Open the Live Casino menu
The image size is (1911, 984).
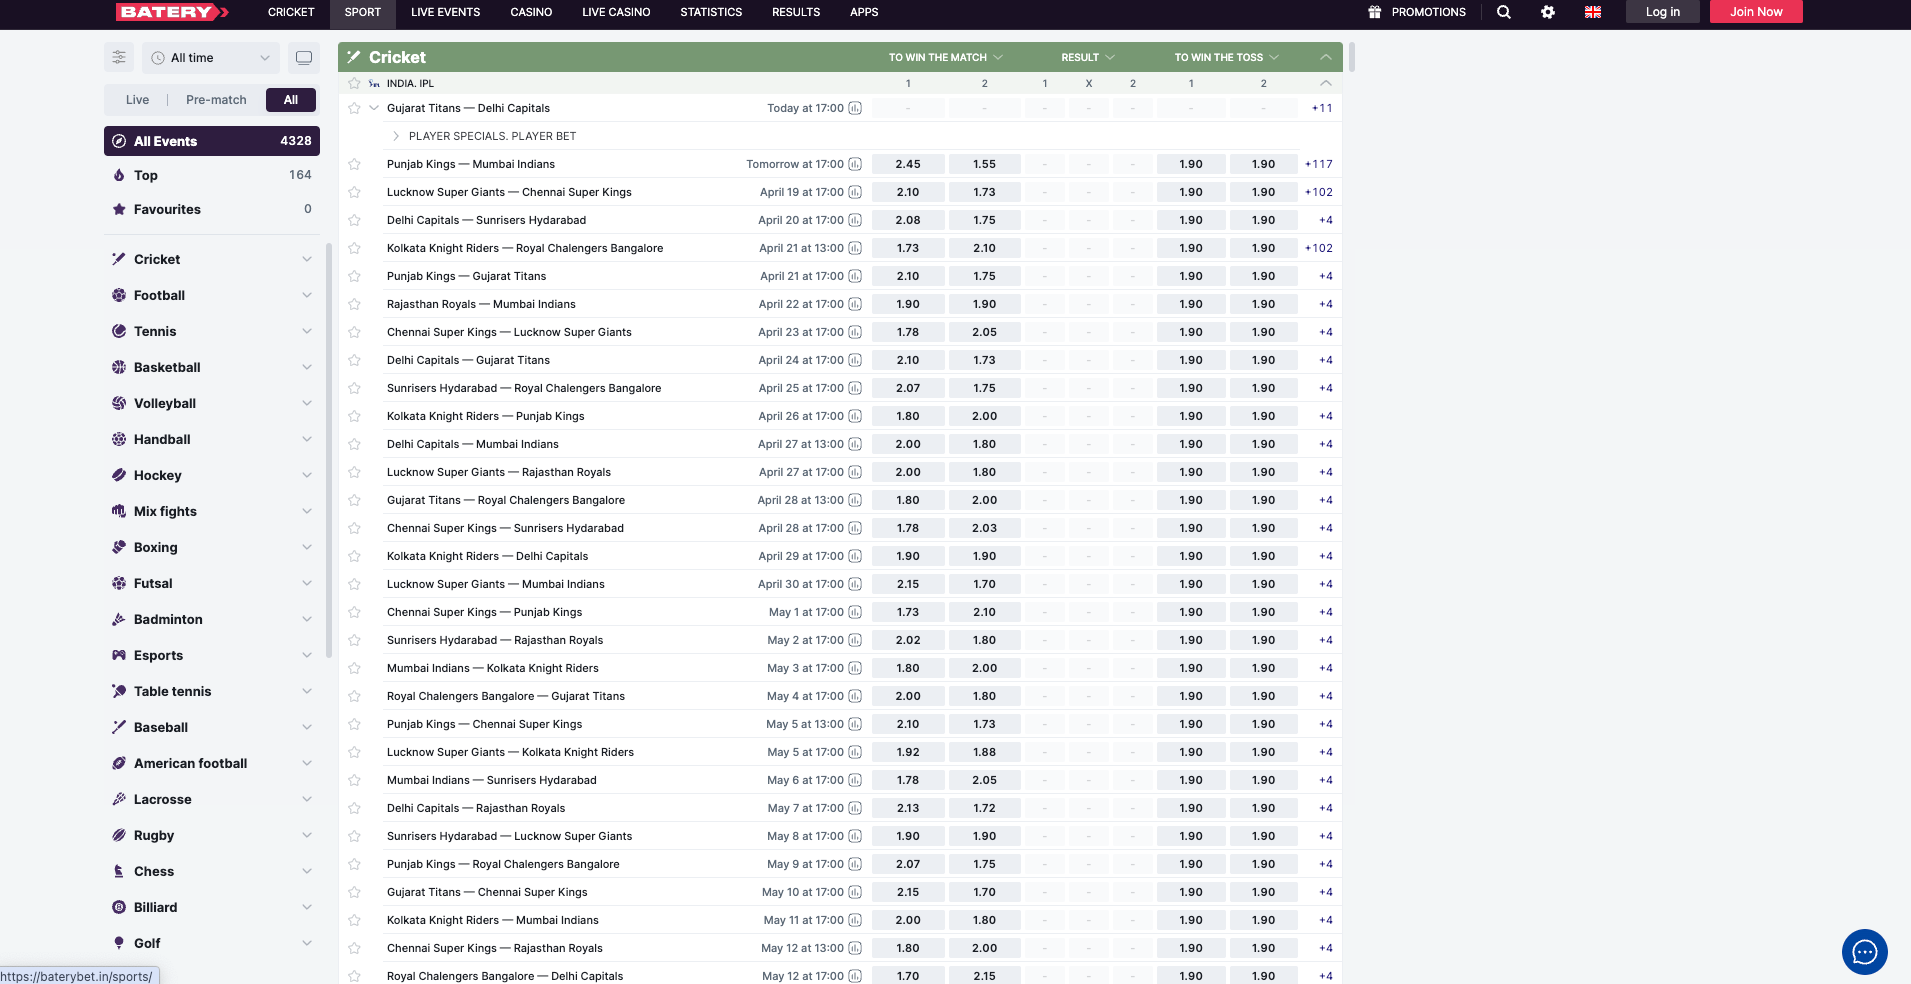pyautogui.click(x=616, y=12)
